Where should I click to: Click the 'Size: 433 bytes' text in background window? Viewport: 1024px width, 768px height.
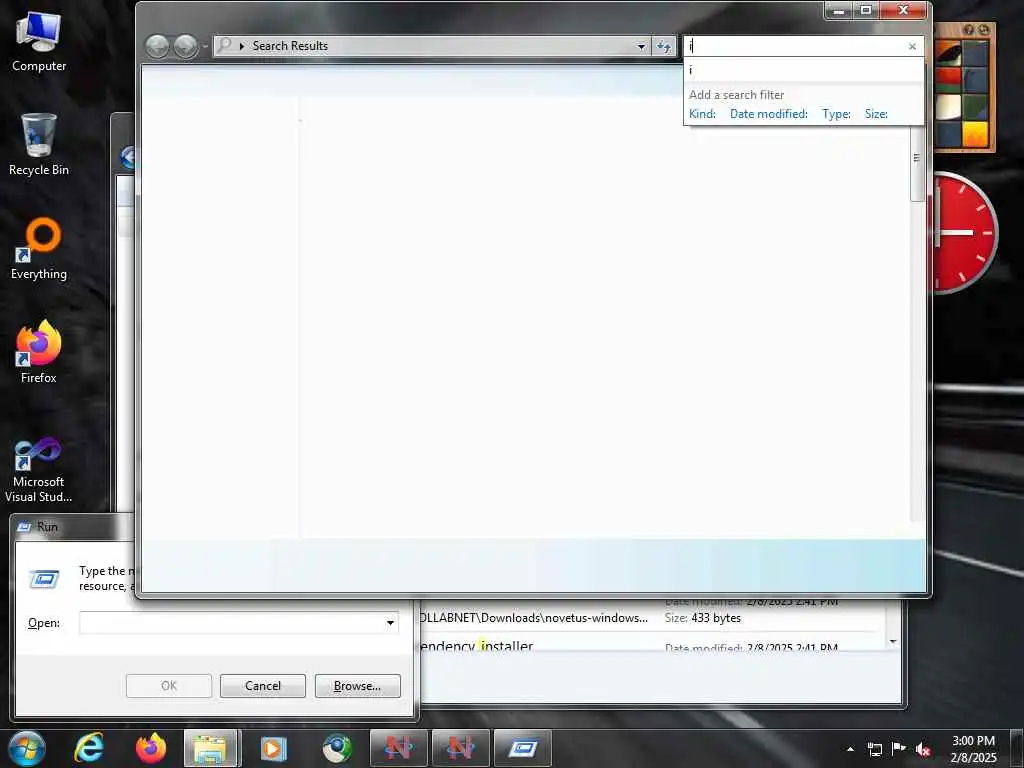703,618
